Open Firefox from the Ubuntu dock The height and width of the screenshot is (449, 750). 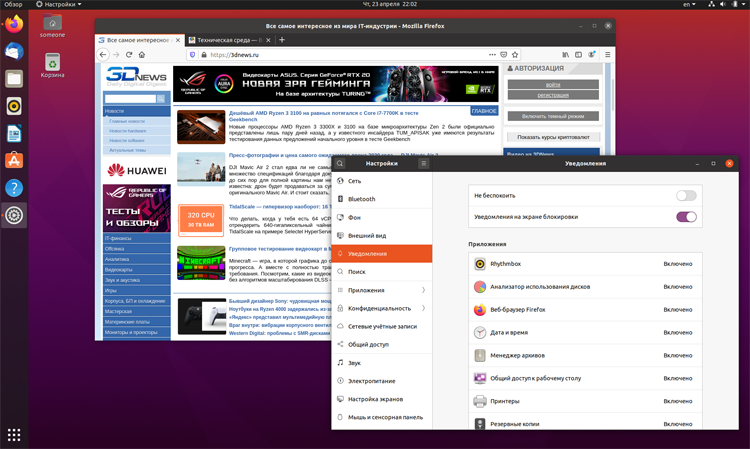[14, 24]
